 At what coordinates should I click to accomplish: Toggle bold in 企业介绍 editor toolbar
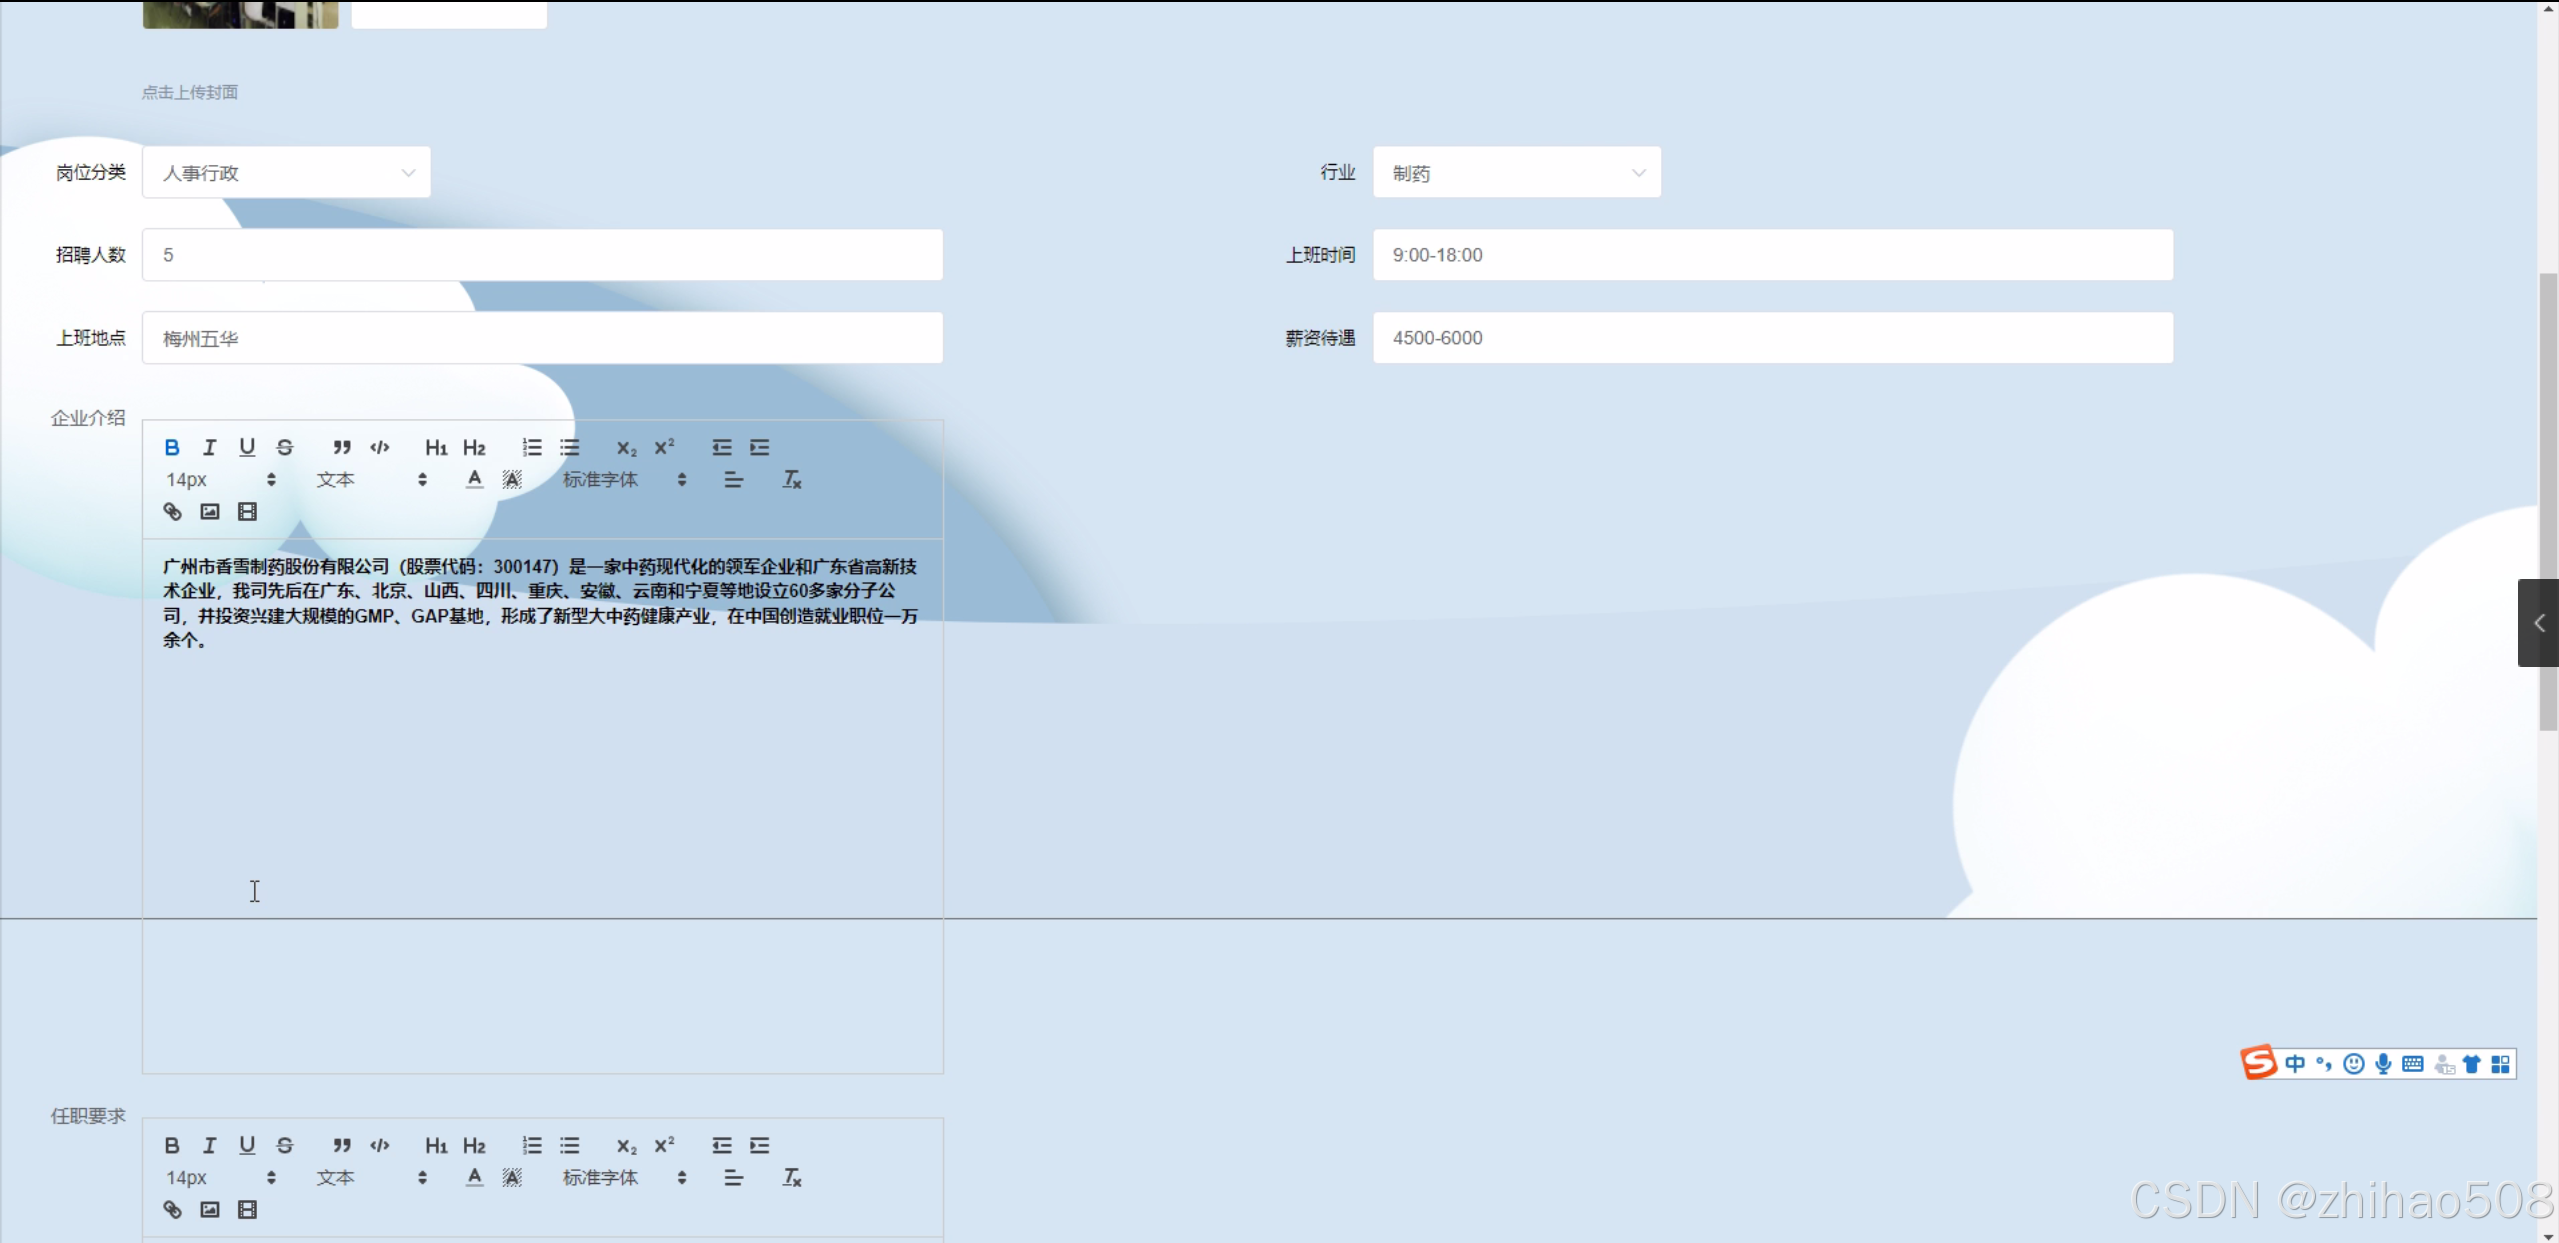[x=172, y=447]
